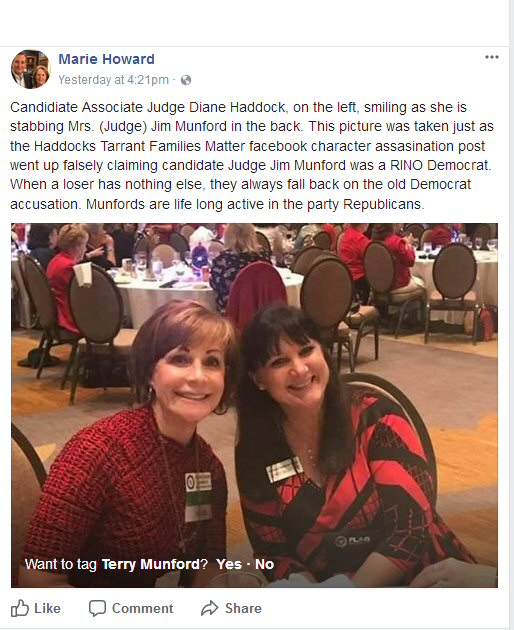Open the posted photo of two women

tap(254, 405)
